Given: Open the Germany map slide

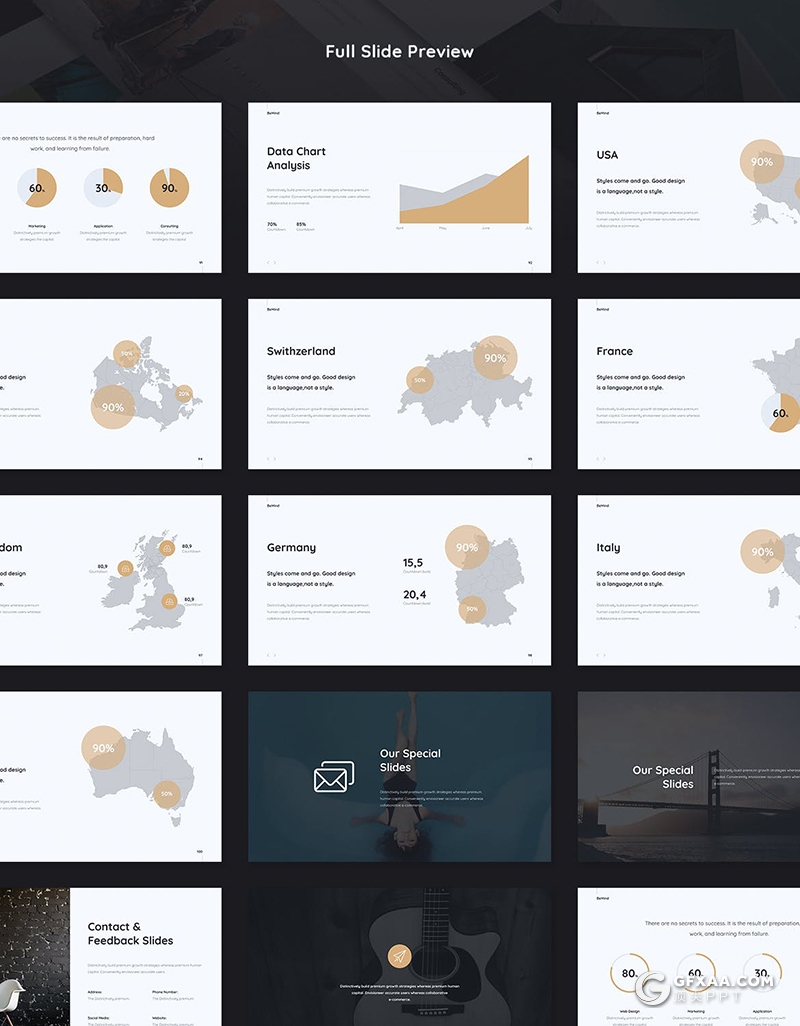Looking at the screenshot, I should (399, 580).
